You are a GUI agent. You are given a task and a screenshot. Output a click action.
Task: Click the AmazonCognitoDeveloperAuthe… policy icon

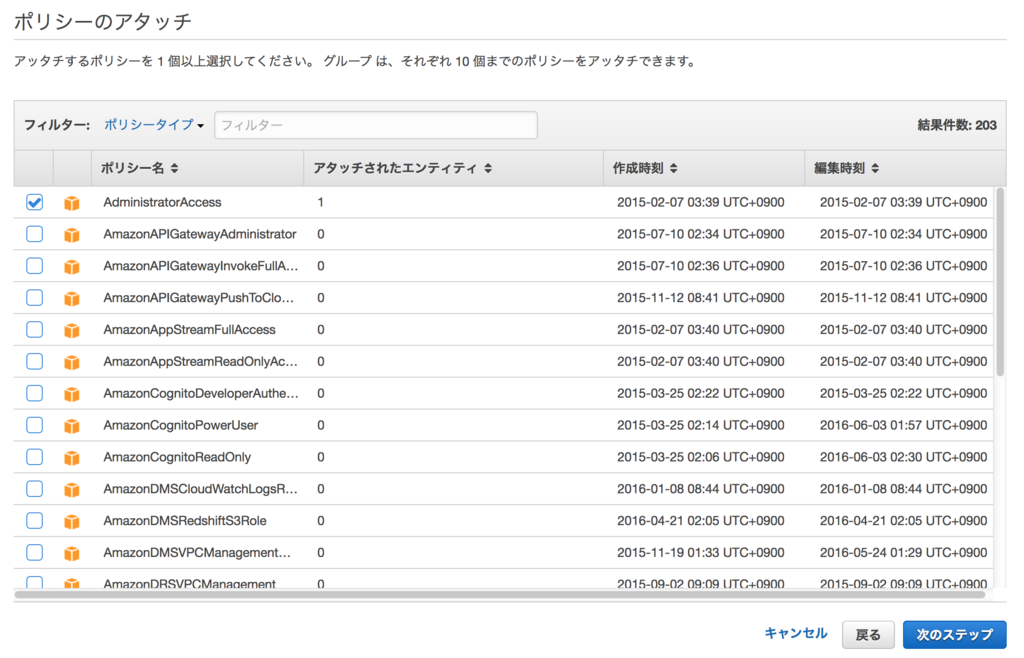tap(72, 394)
